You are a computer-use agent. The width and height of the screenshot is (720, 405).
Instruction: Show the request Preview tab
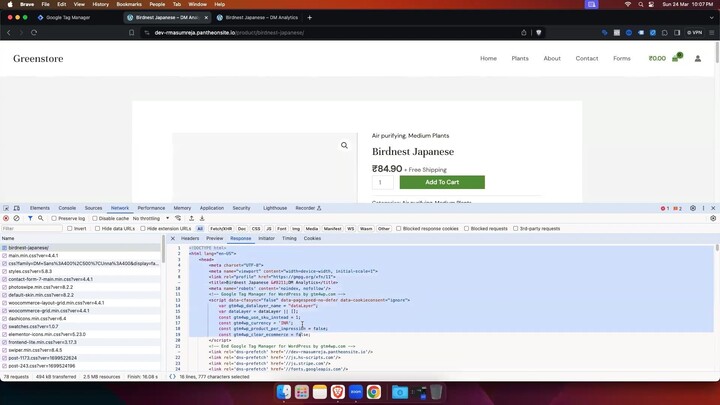click(x=214, y=238)
